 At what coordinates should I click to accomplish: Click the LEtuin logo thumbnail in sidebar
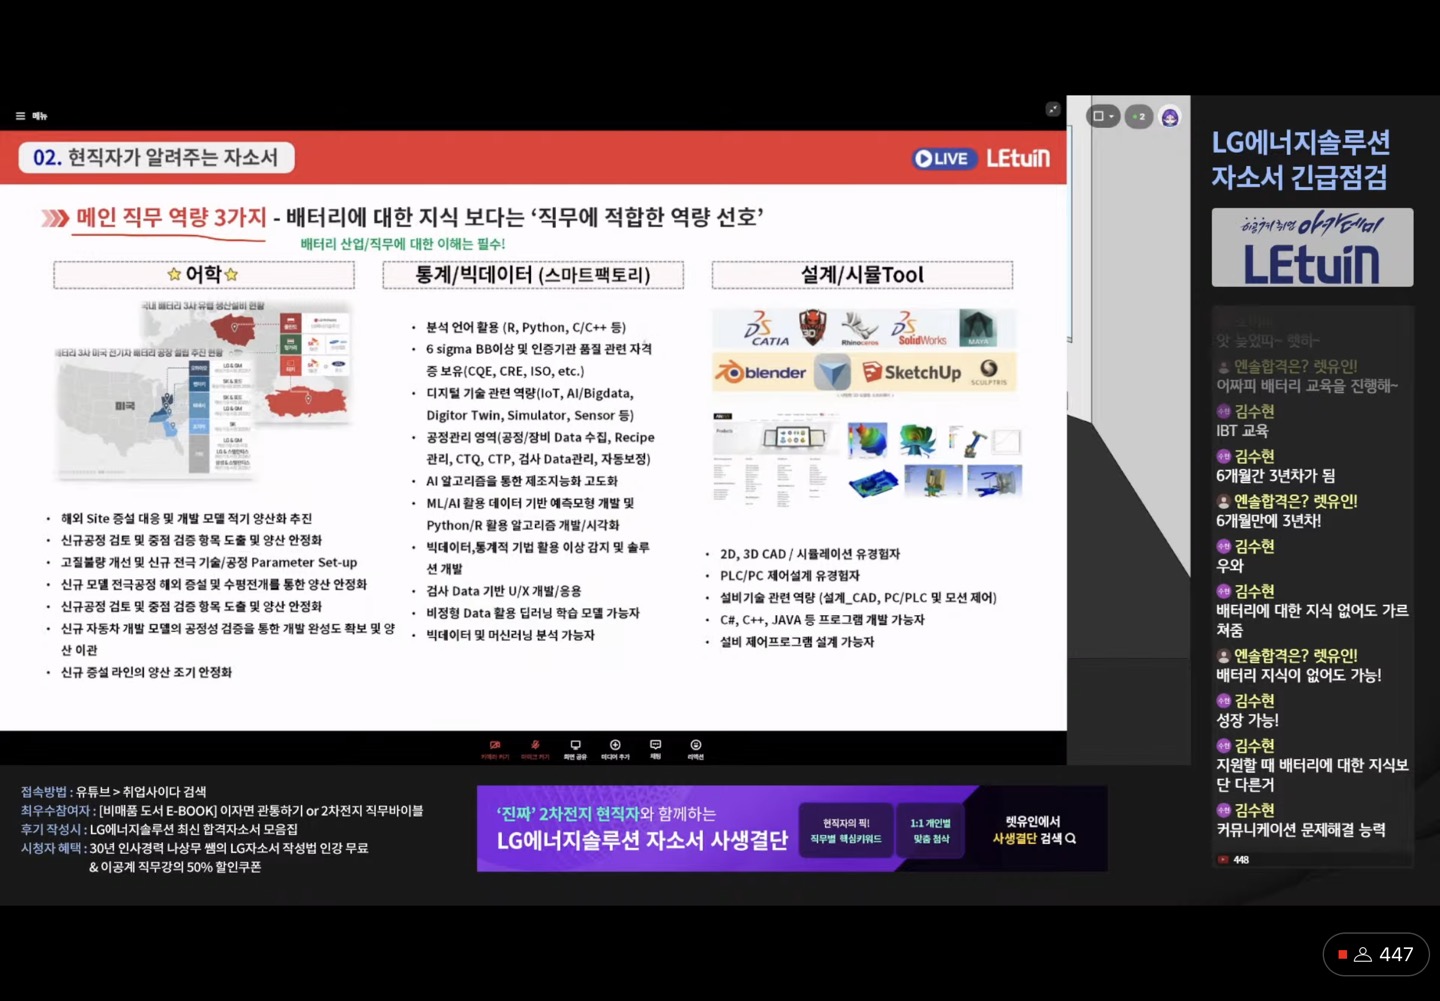1312,247
